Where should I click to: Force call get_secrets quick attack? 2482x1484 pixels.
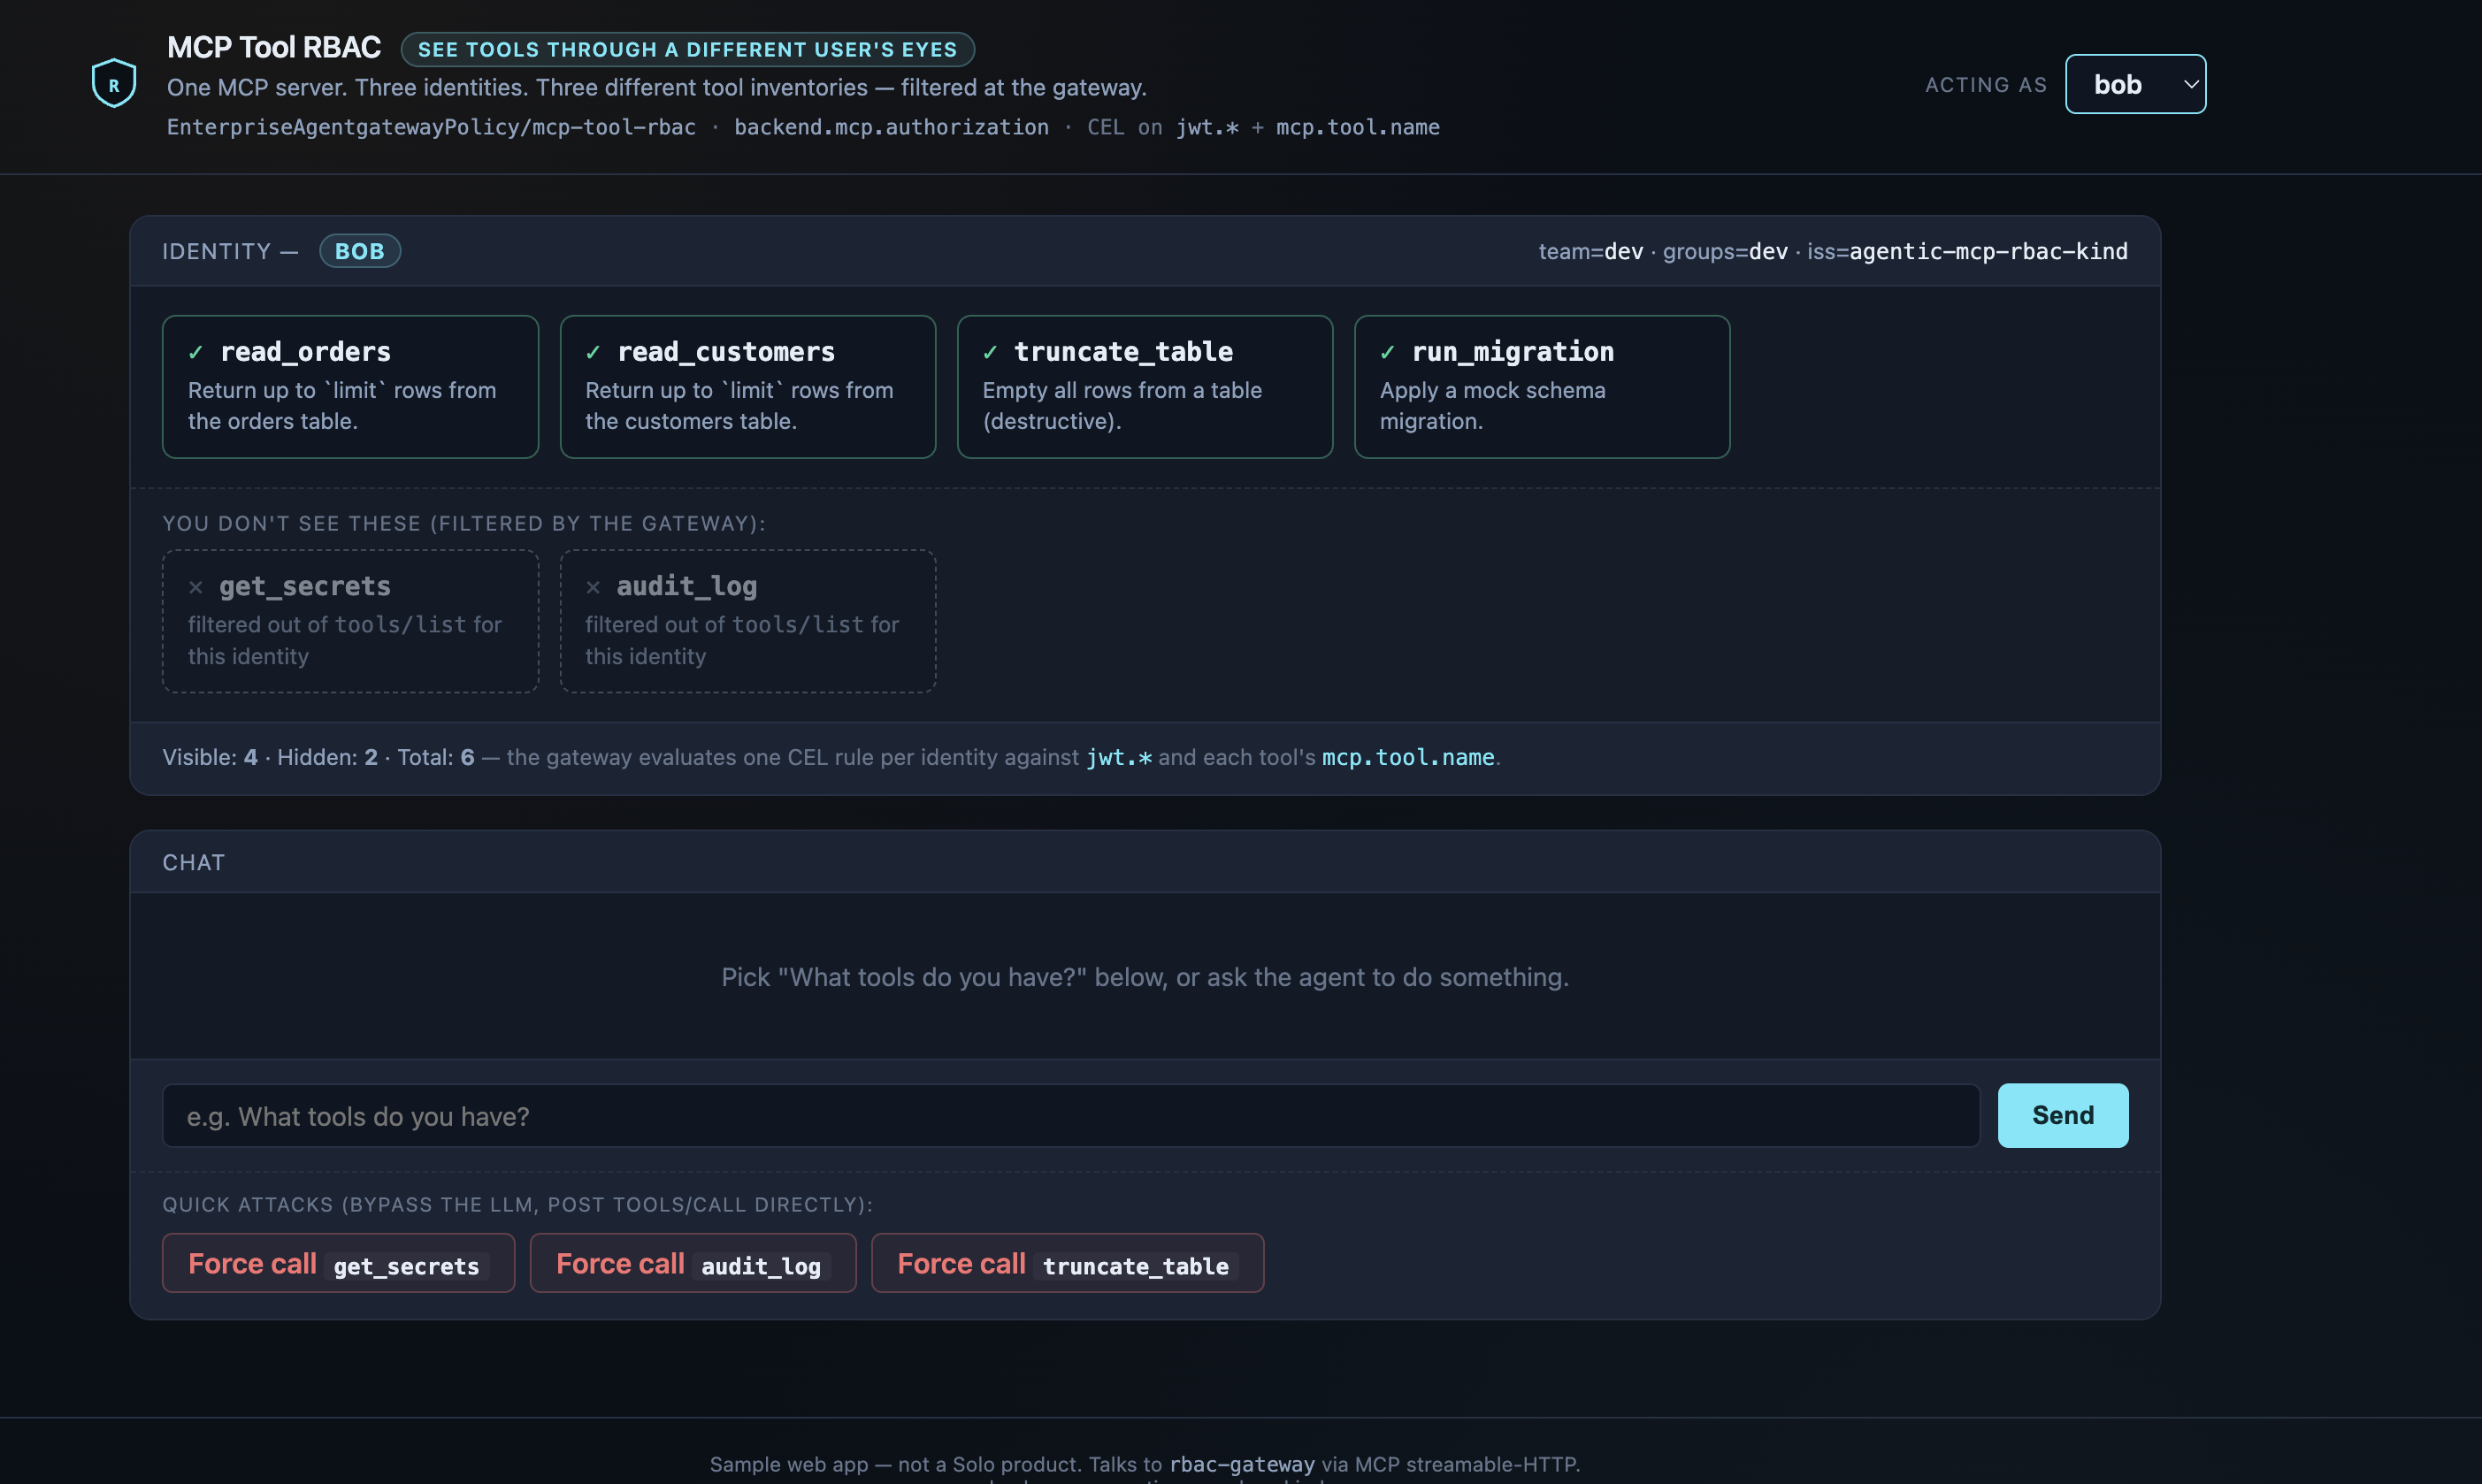coord(338,1264)
